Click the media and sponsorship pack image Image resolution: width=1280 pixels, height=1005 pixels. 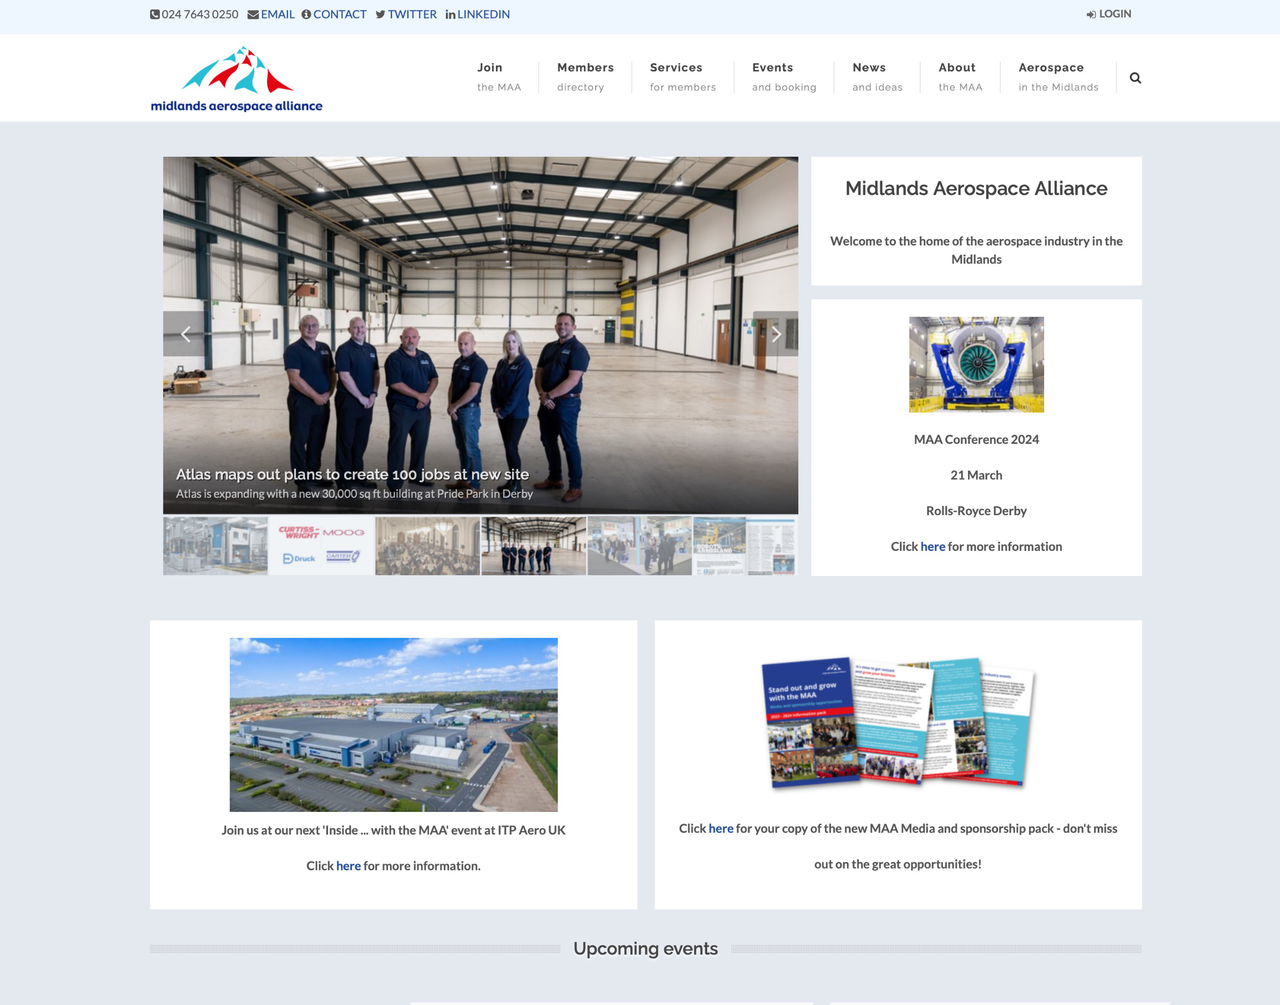898,723
